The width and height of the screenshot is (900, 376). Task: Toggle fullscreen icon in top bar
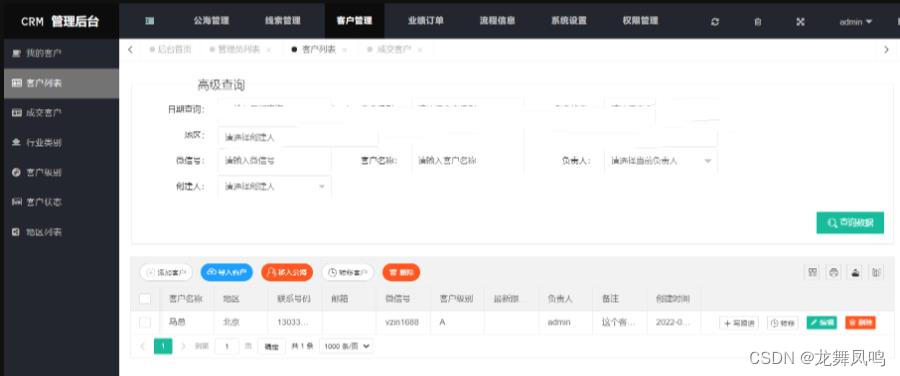801,21
